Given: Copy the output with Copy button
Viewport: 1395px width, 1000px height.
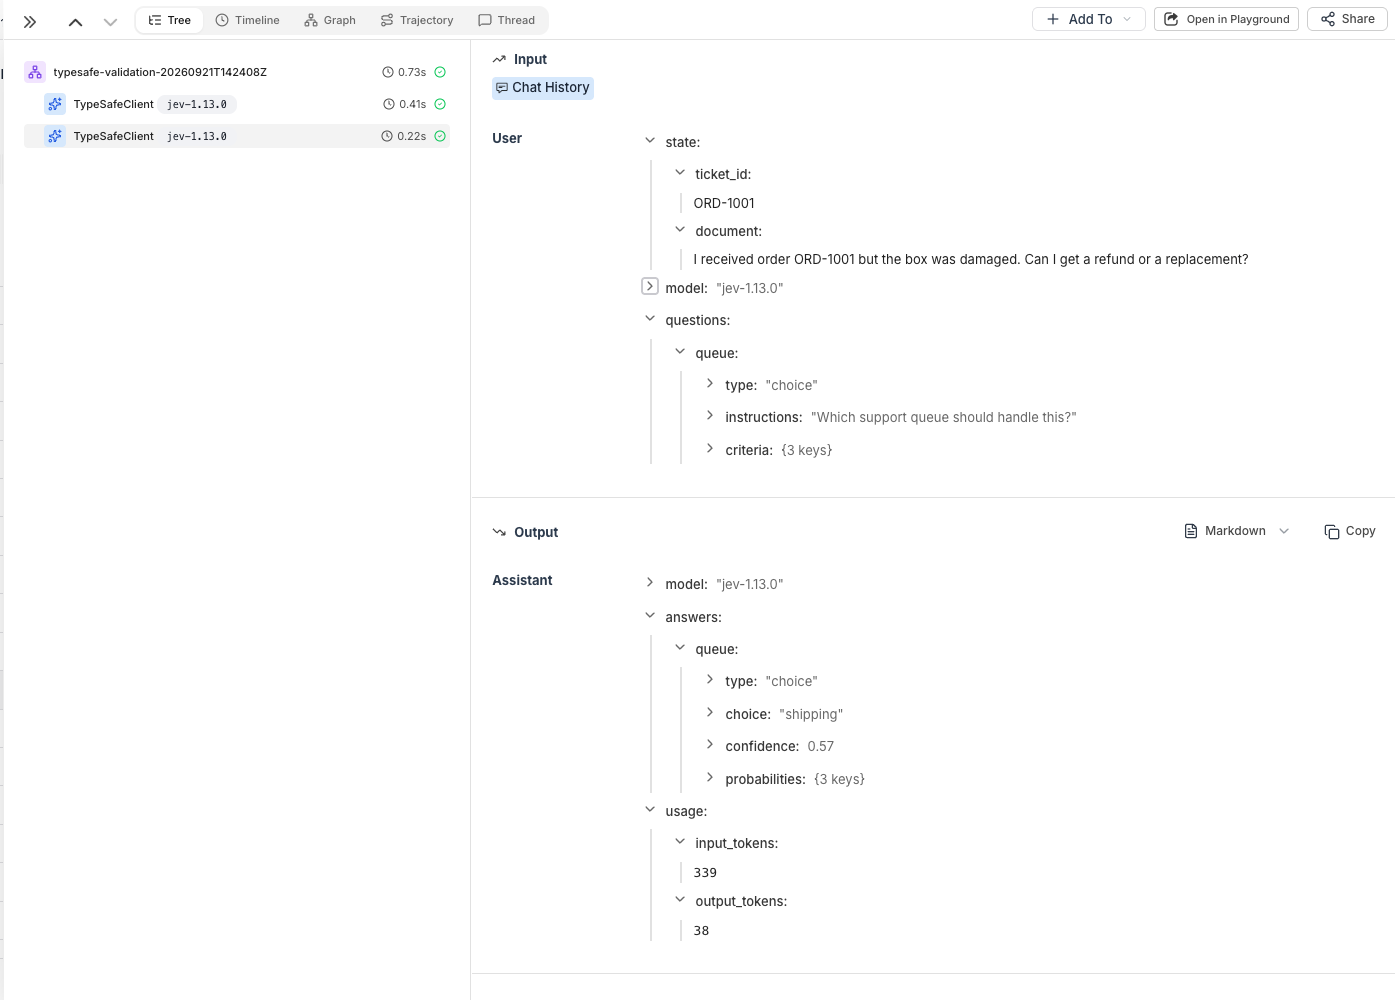Looking at the screenshot, I should click(1350, 531).
